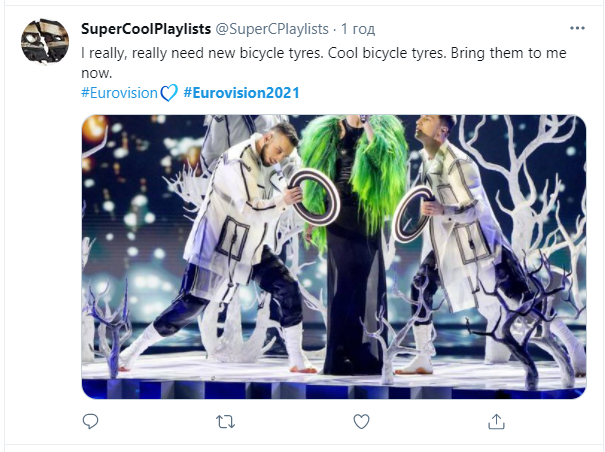Reply to the SuperCoolPlaylists tweet
The image size is (605, 452).
(90, 421)
